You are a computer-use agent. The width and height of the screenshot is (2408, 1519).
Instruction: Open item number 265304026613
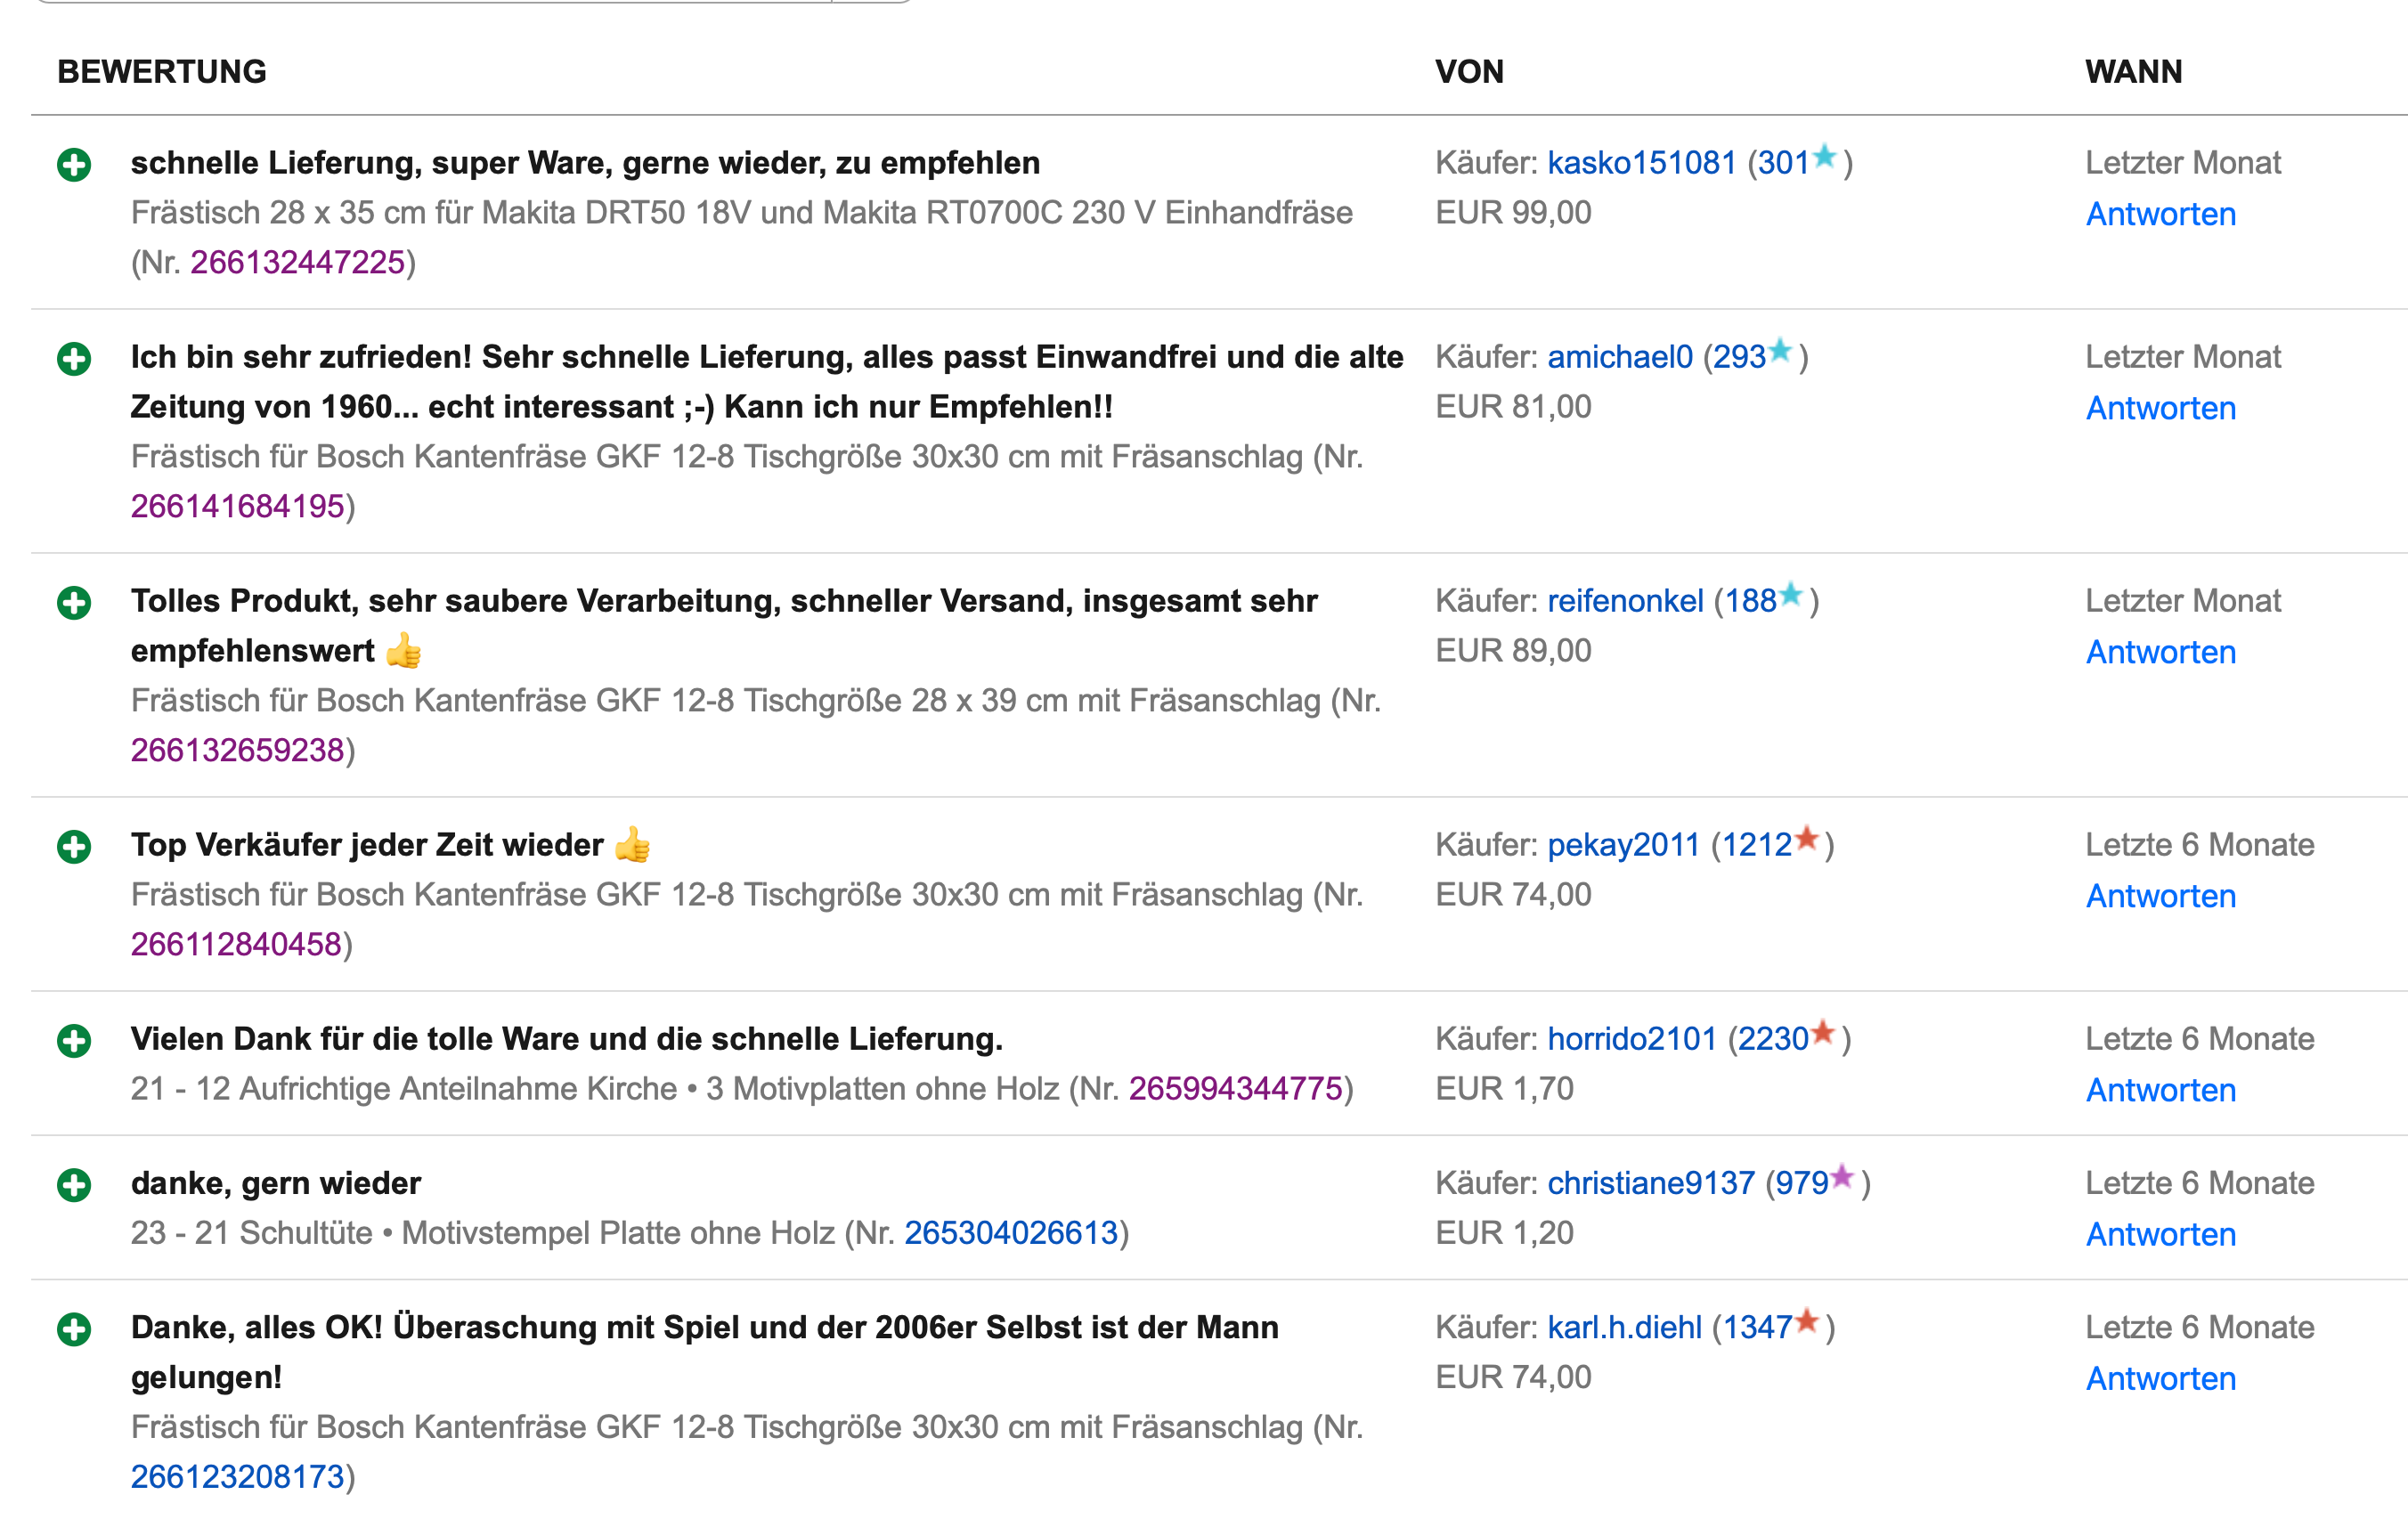click(x=1011, y=1233)
